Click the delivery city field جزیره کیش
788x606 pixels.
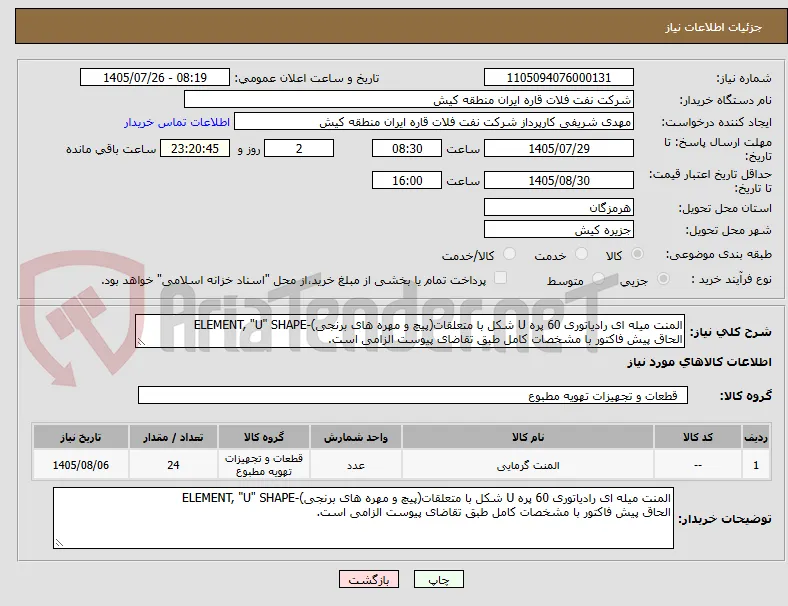pyautogui.click(x=559, y=229)
